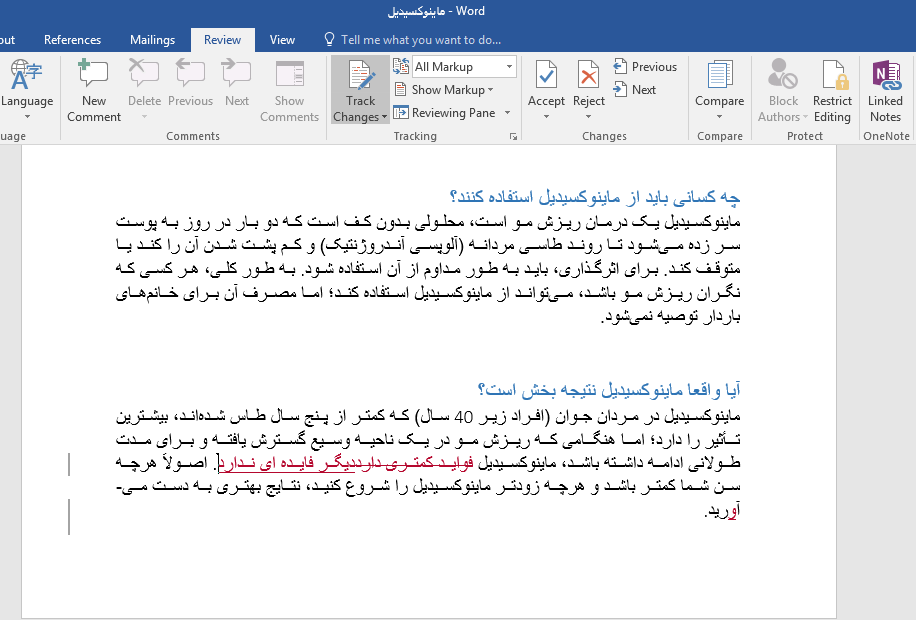Expand the Show Markup menu
Viewport: 916px width, 620px height.
pyautogui.click(x=444, y=89)
